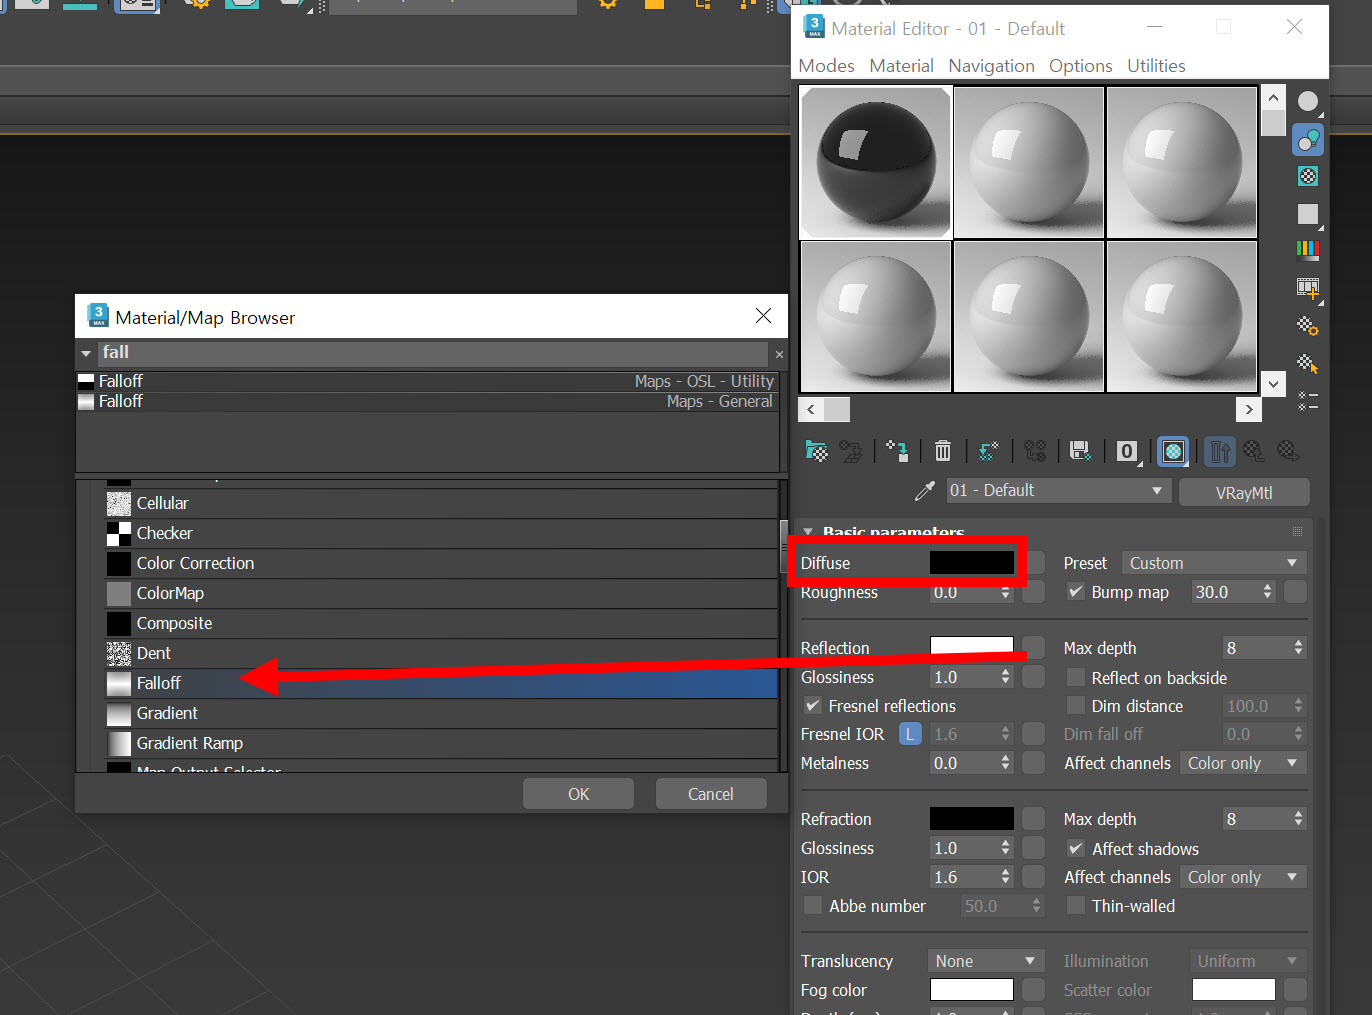Uncheck the Affect shadows checkbox
The width and height of the screenshot is (1372, 1015).
coord(1076,849)
